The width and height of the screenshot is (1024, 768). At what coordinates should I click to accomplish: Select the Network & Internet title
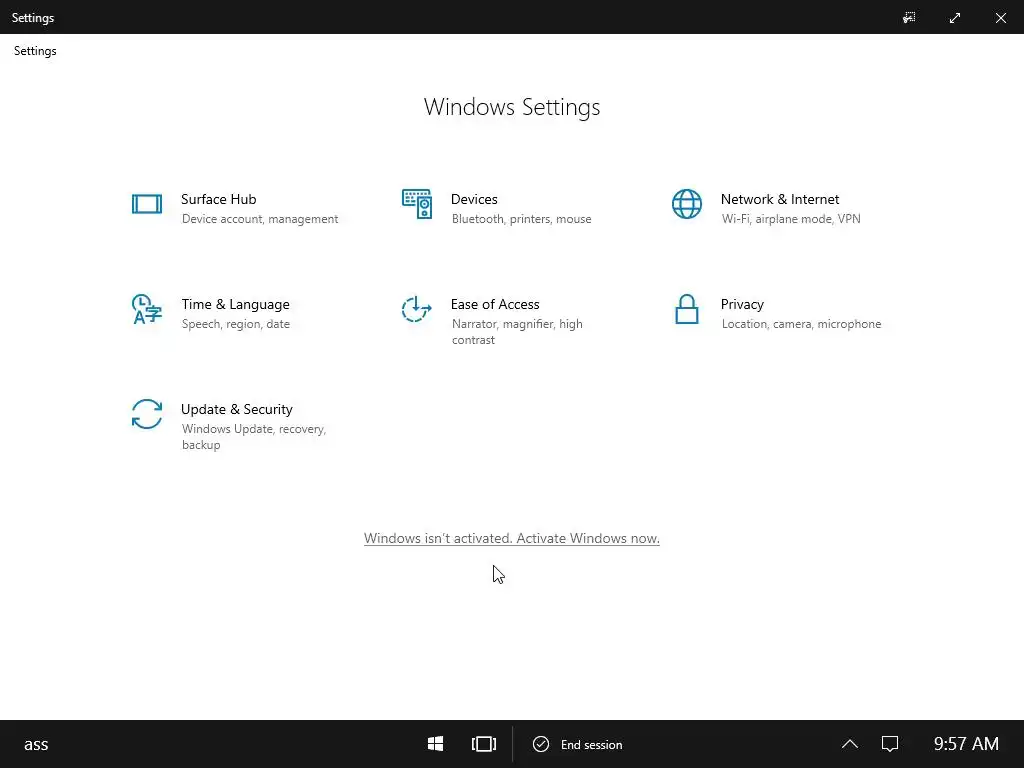pyautogui.click(x=780, y=199)
